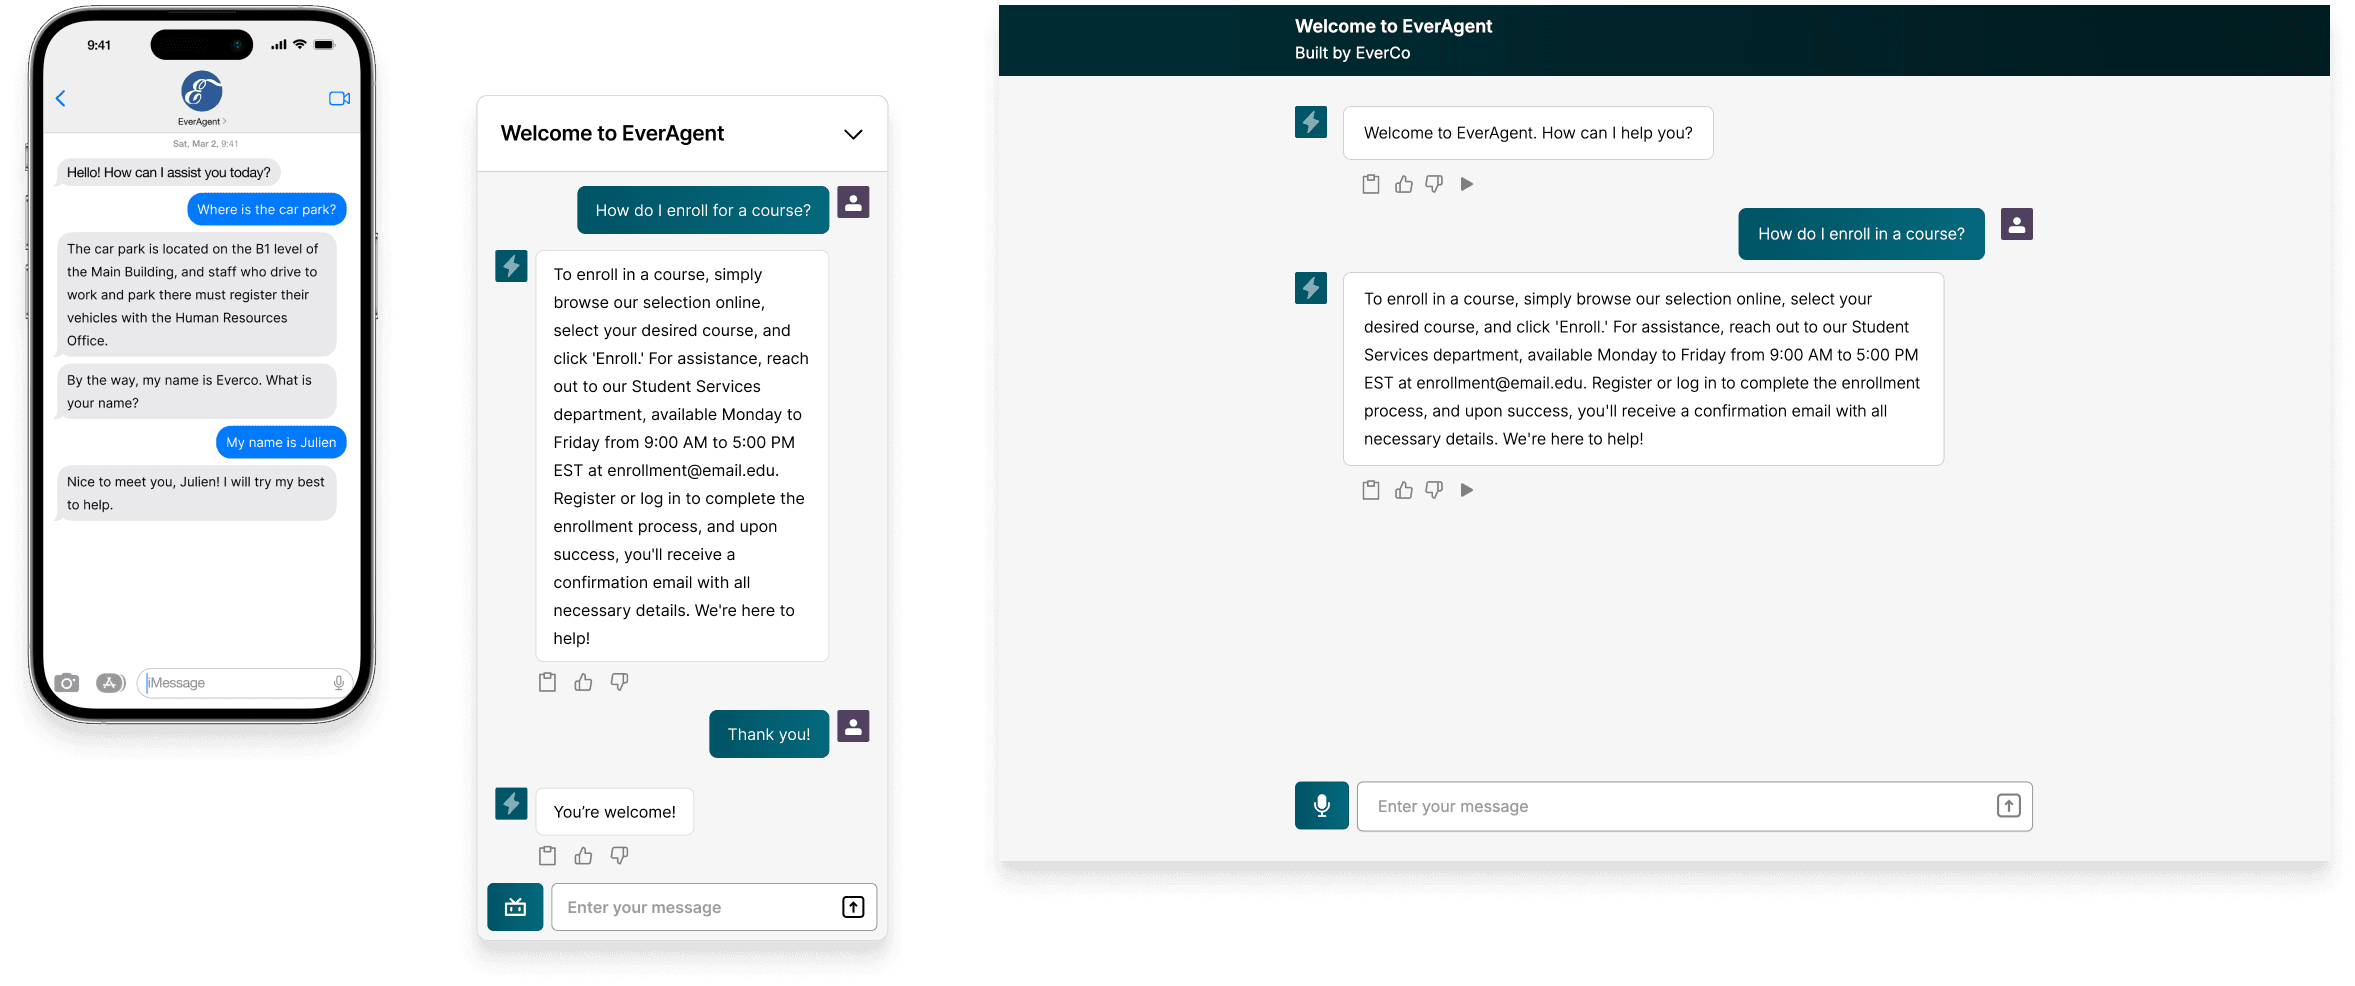Click the "Thank you!" message bubble
The image size is (2355, 986).
click(769, 734)
